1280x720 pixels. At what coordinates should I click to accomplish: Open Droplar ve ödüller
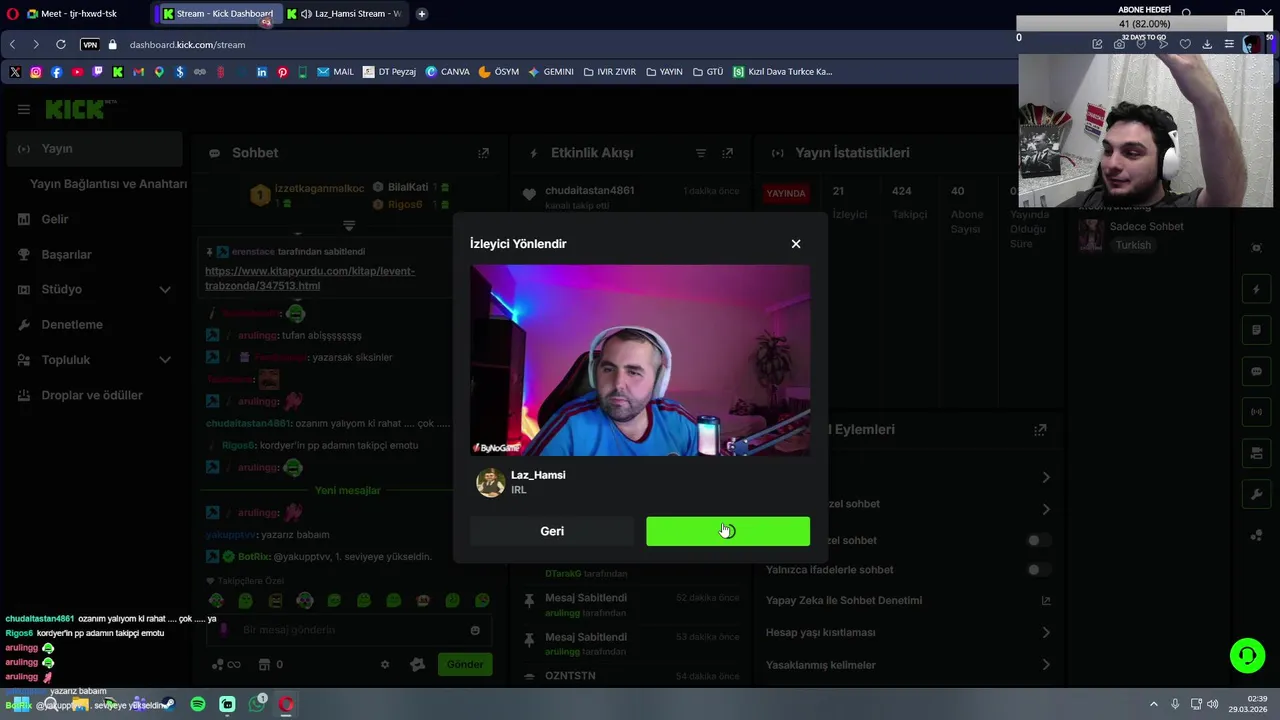click(92, 395)
